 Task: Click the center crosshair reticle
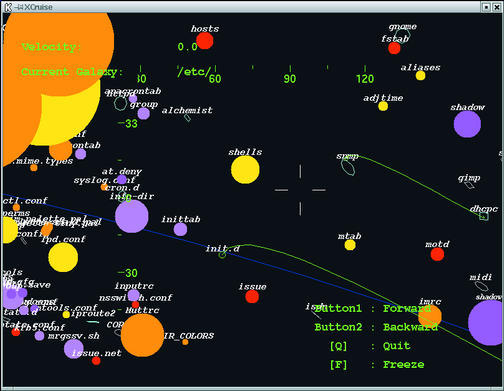click(x=300, y=190)
